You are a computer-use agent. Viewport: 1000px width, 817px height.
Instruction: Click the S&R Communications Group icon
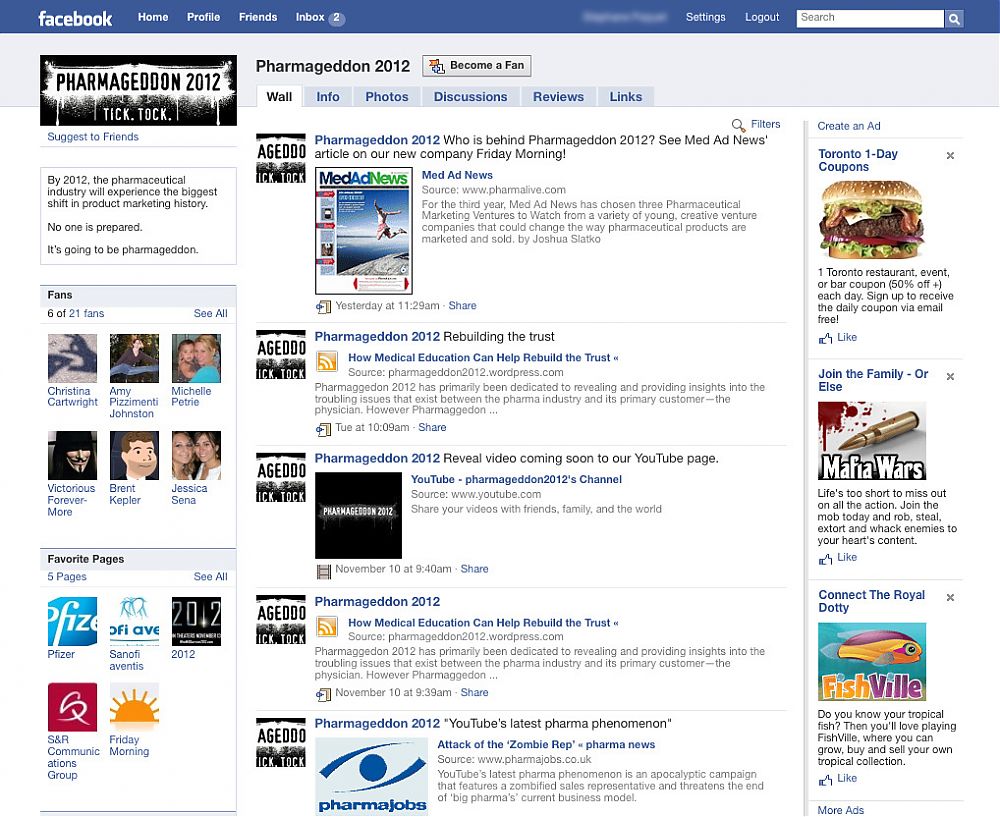pyautogui.click(x=72, y=707)
